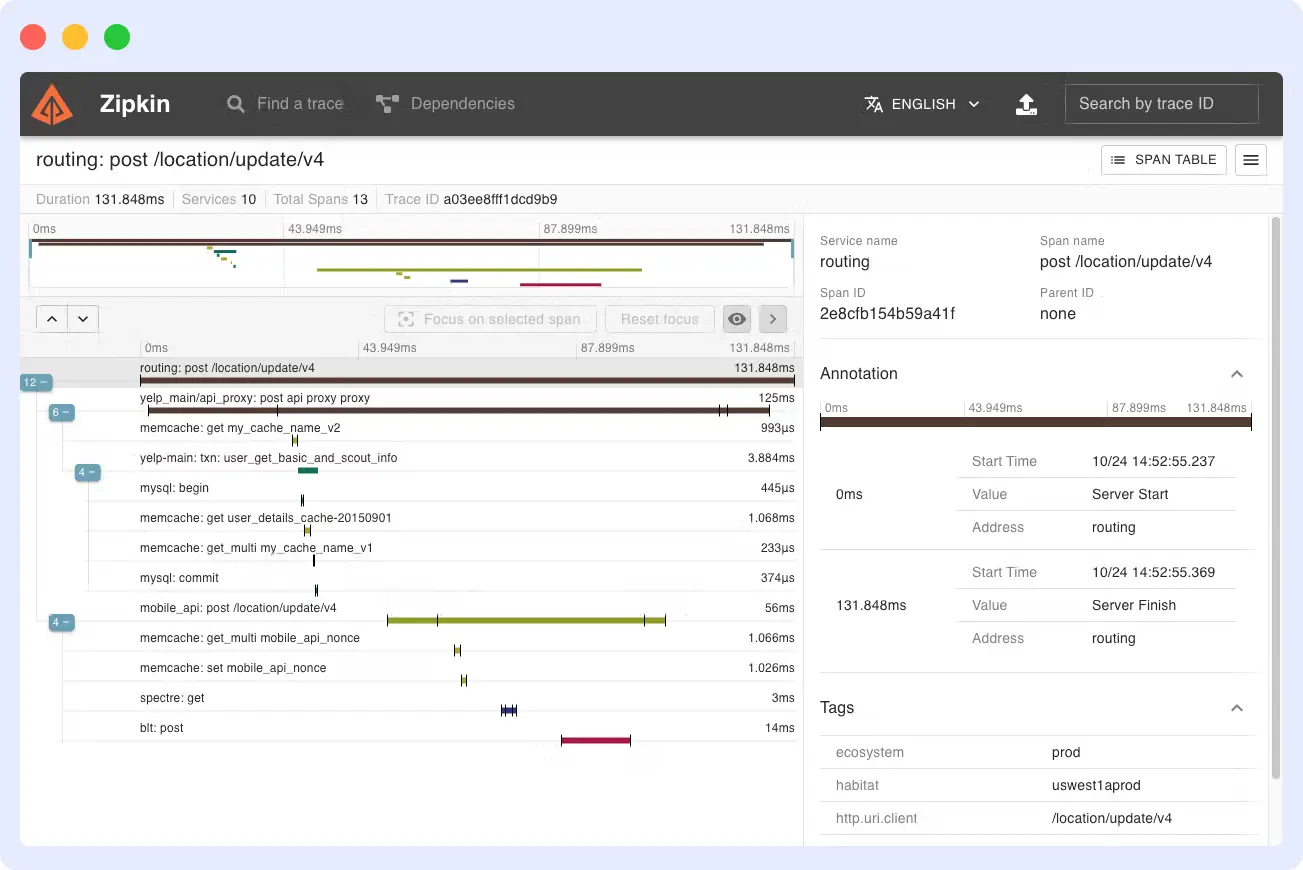The height and width of the screenshot is (870, 1303).
Task: Click the Search by trace ID field
Action: tap(1161, 104)
